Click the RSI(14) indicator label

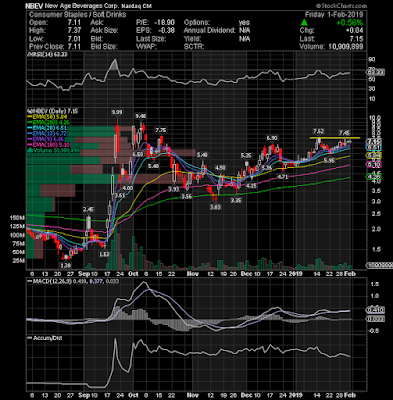coord(48,54)
